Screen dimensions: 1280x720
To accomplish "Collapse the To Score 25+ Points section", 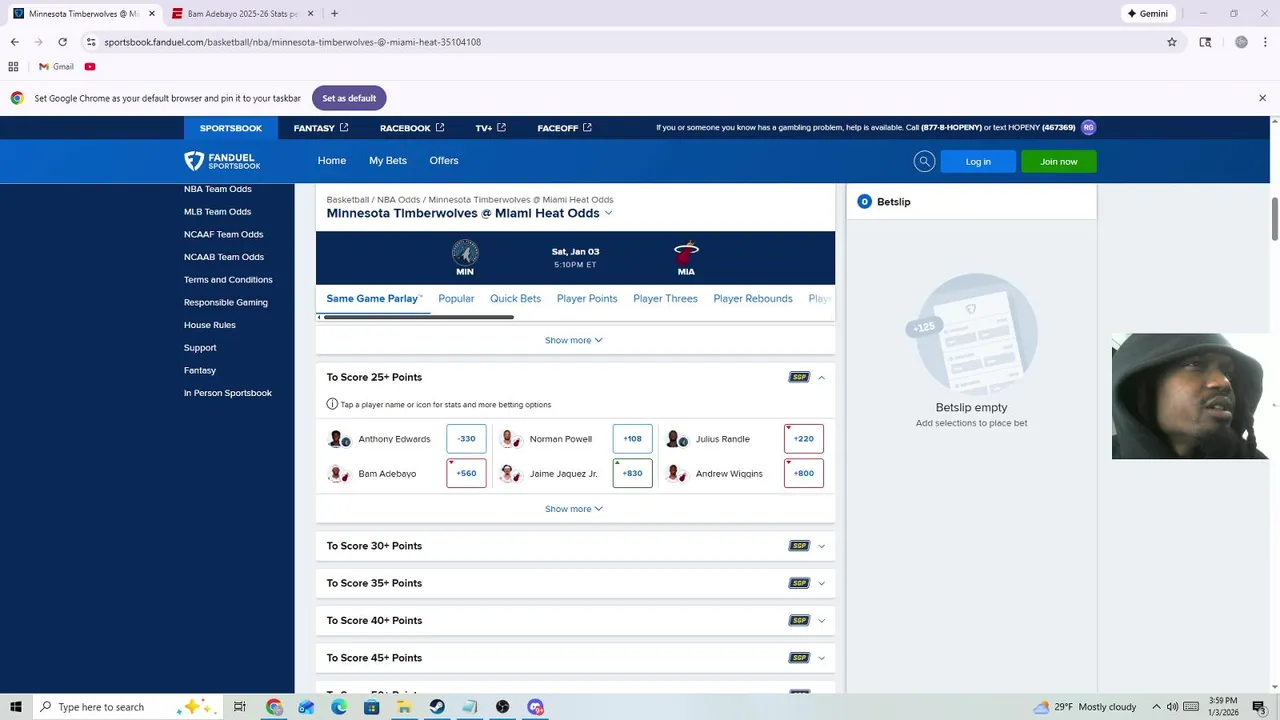I will coord(821,377).
